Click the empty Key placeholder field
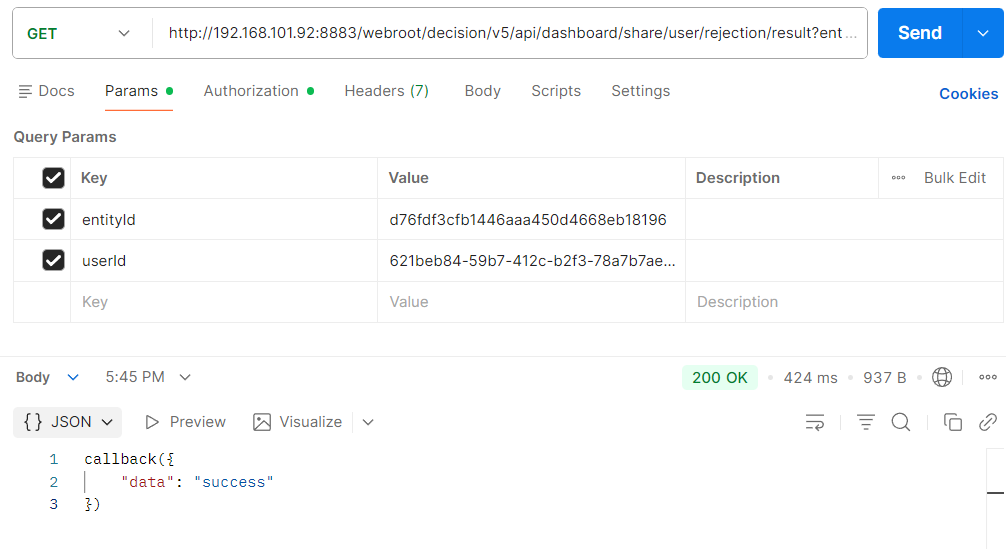The width and height of the screenshot is (1006, 549). pos(224,301)
